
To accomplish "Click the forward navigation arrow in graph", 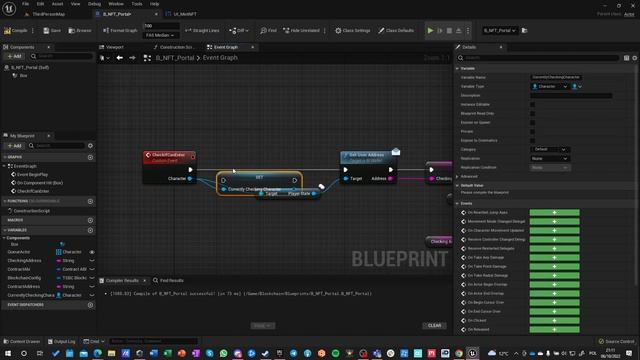I will (132, 58).
